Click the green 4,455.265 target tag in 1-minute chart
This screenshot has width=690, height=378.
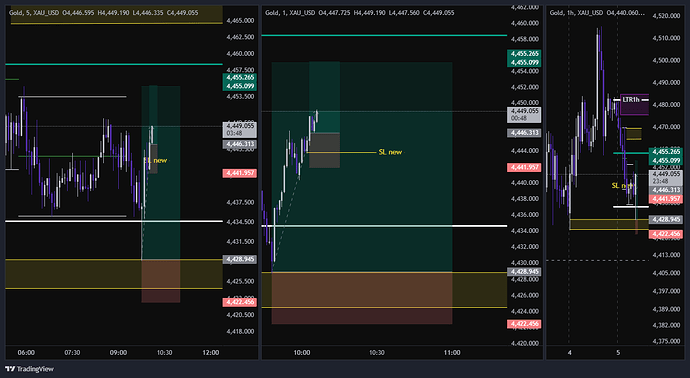[x=524, y=54]
